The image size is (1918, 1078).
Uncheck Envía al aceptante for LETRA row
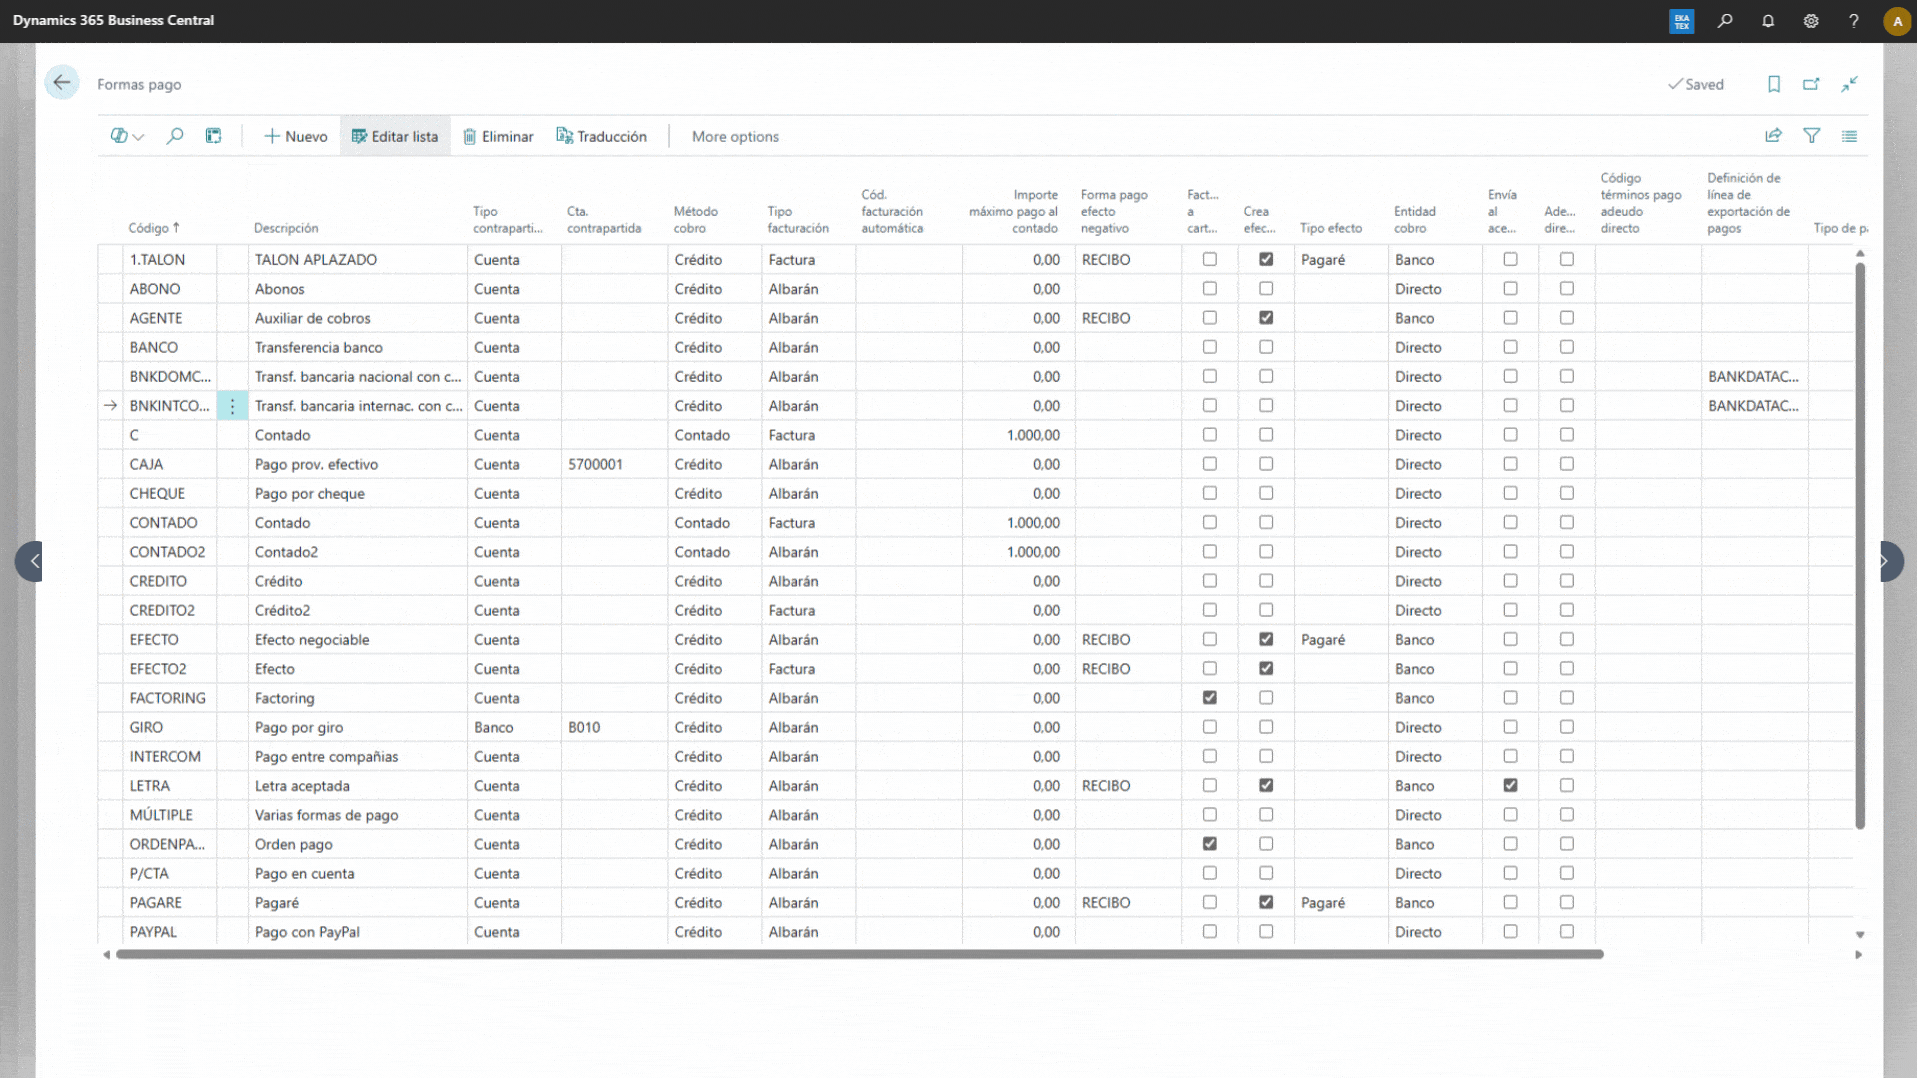1510,786
